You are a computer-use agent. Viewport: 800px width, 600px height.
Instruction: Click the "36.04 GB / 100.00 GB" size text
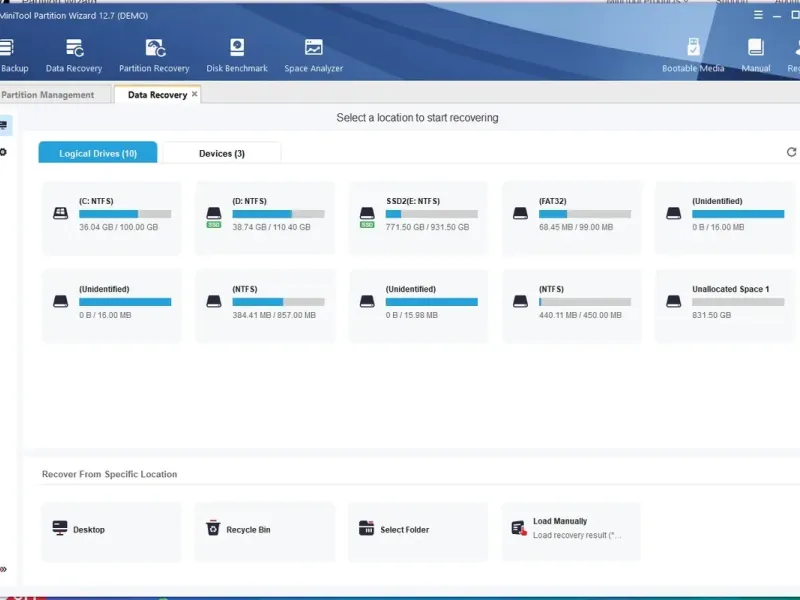pos(119,227)
